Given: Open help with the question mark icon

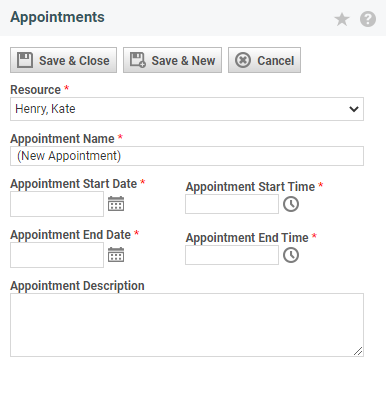Looking at the screenshot, I should click(x=368, y=19).
